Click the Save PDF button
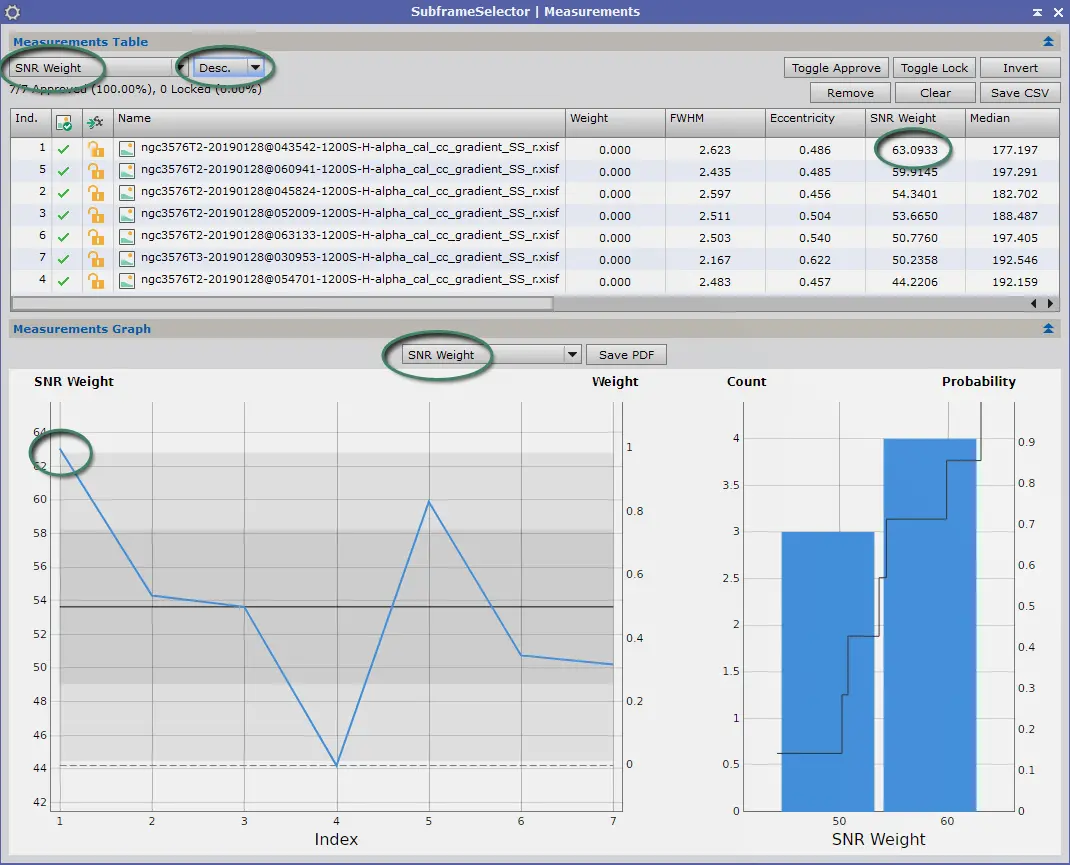Screen dimensions: 1070x865 click(x=626, y=355)
